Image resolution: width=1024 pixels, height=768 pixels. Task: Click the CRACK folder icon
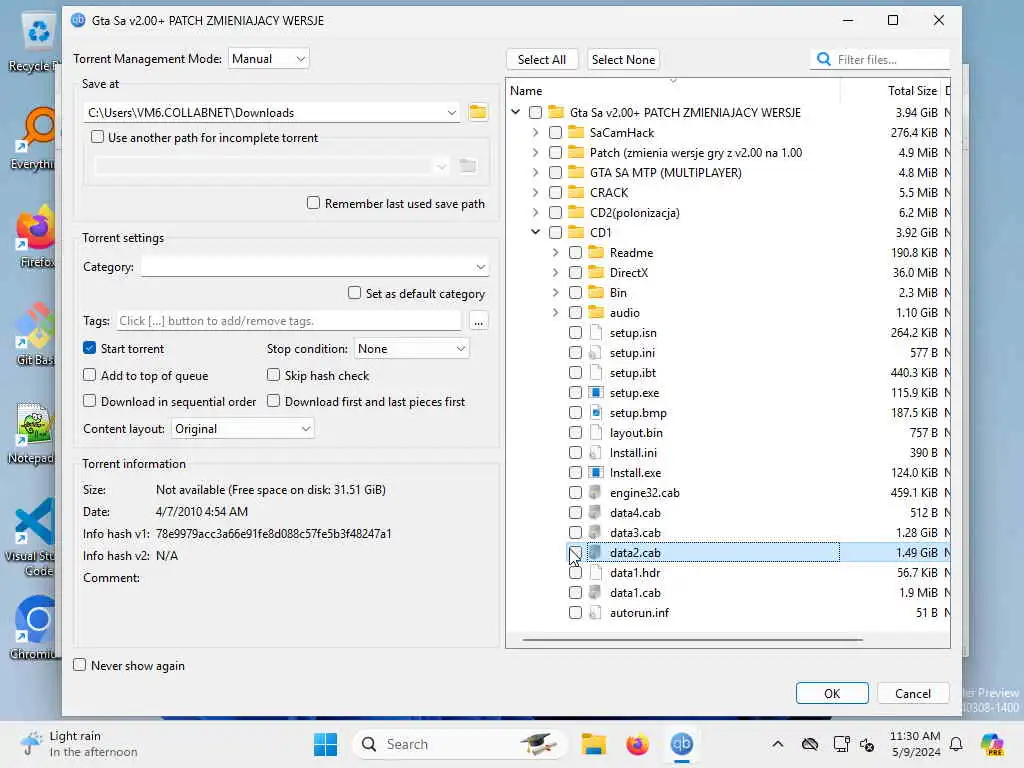[575, 193]
